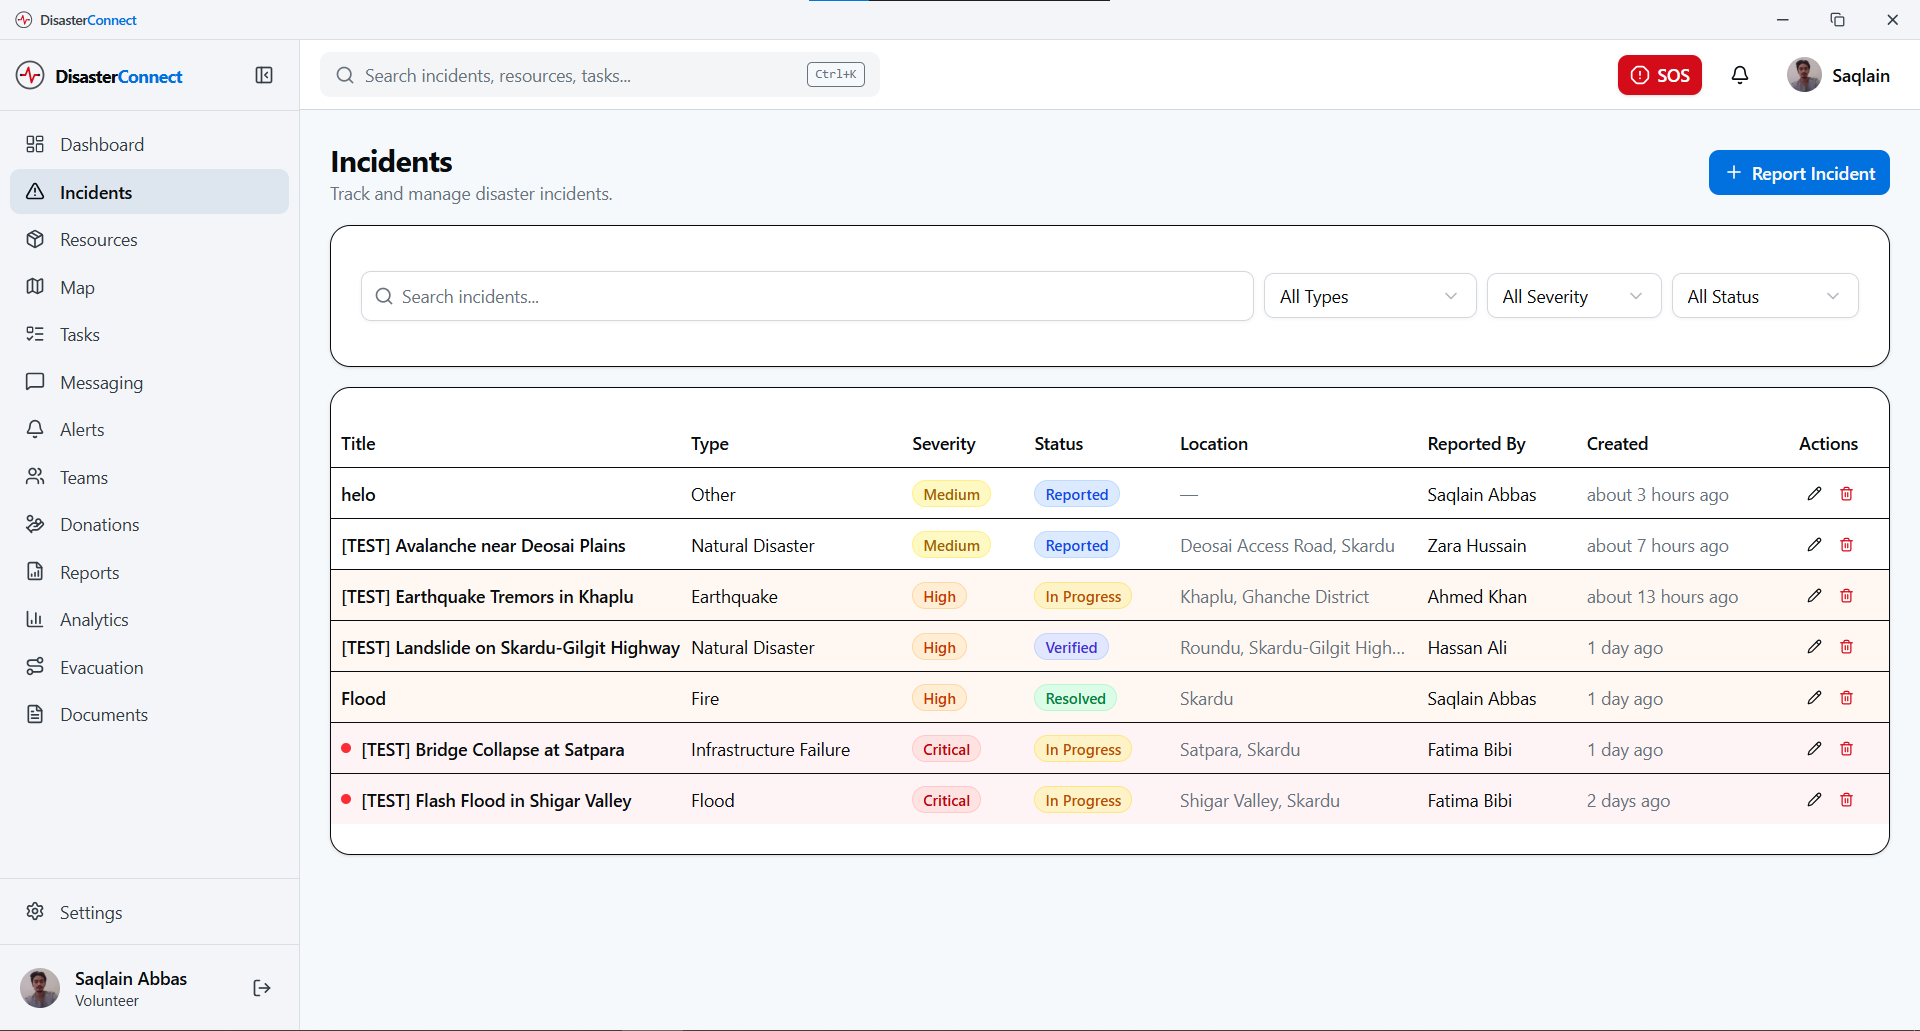This screenshot has width=1920, height=1031.
Task: Delete the Flash Flood in Shigar Valley incident
Action: pyautogui.click(x=1846, y=800)
